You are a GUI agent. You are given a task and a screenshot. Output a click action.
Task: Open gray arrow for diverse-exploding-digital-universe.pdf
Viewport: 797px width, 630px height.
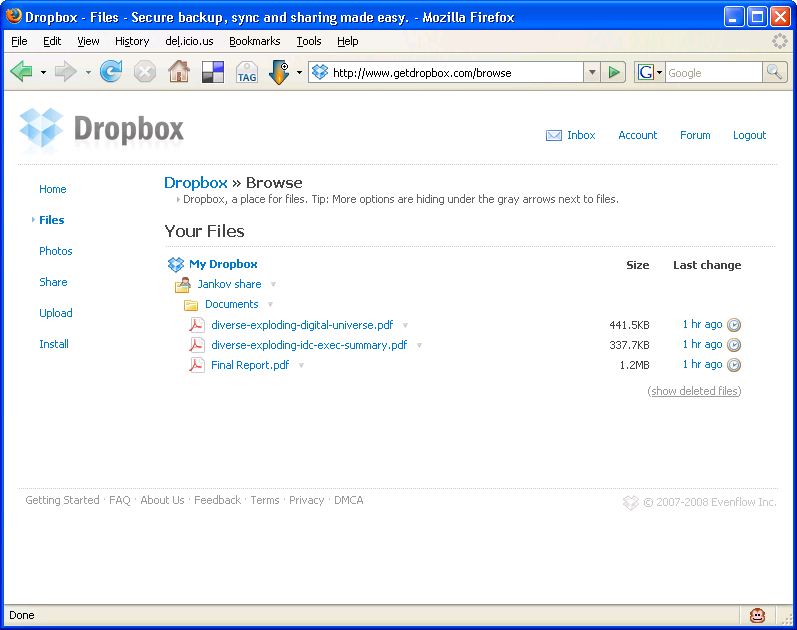tap(405, 325)
